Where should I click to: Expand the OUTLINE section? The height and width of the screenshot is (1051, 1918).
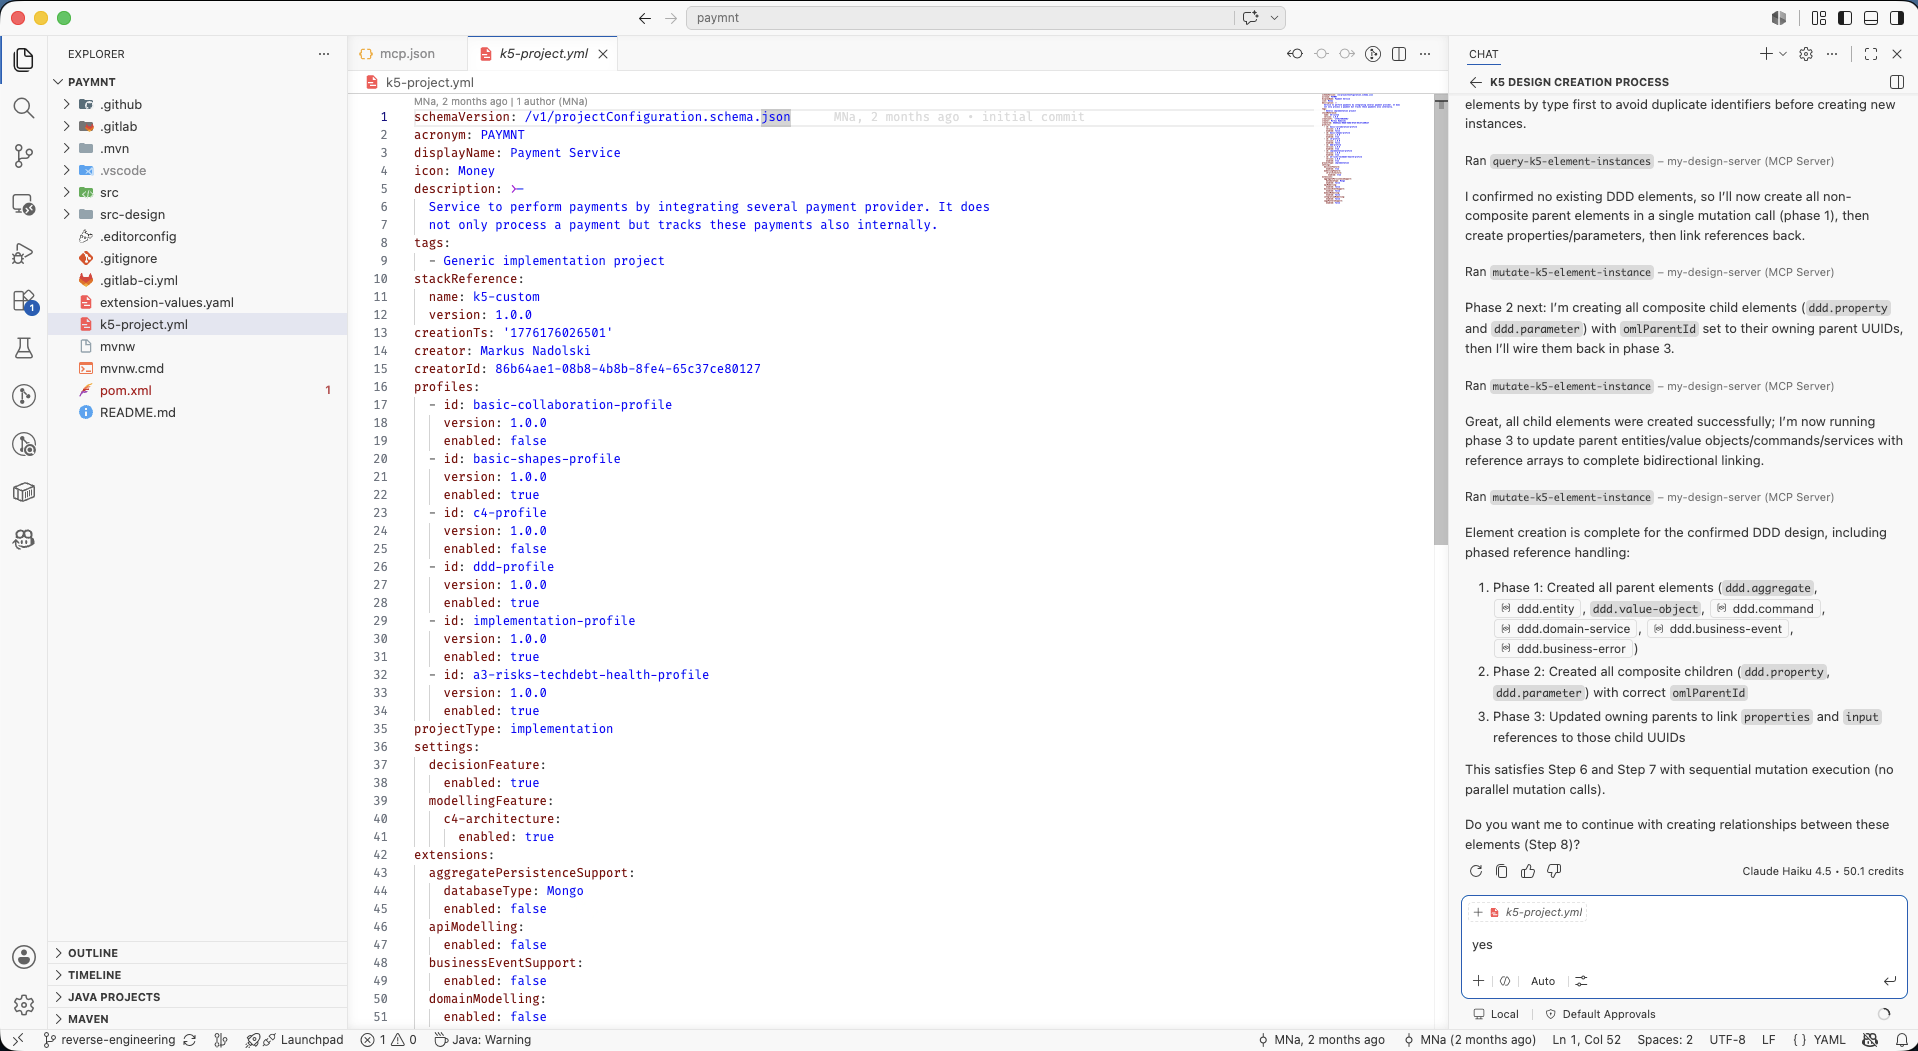198,953
